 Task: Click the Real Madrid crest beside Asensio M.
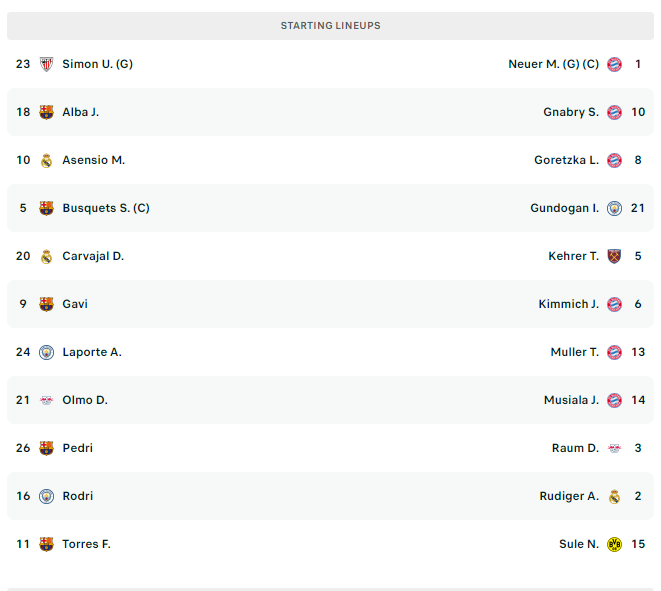46,160
